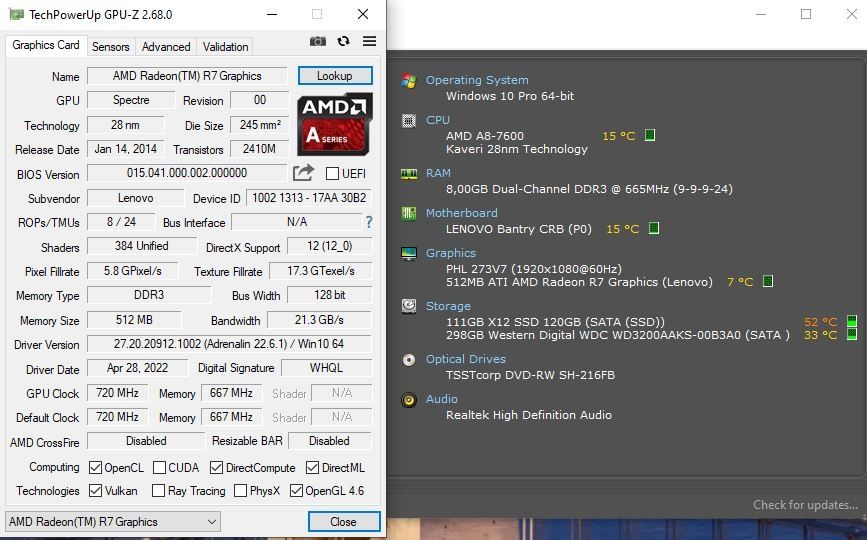Click the Digital Signature value WHQL
Screen dimensions: 867x540
(326, 368)
